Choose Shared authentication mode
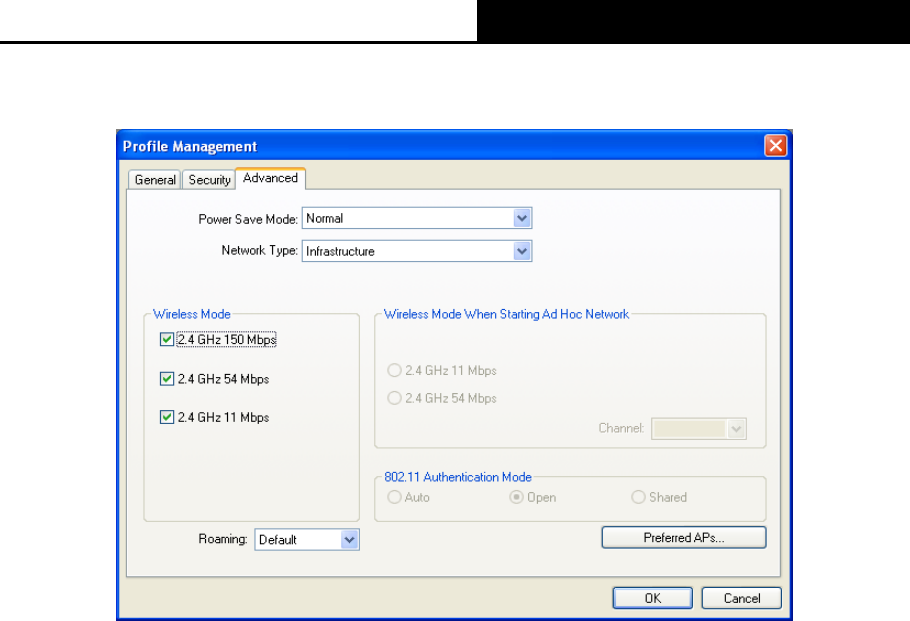The width and height of the screenshot is (910, 621). (638, 497)
